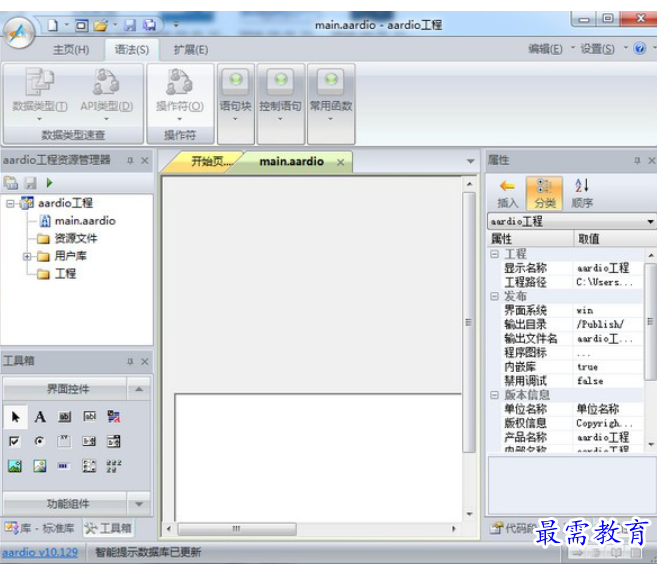Switch to the 库 - 标准库 panel tab

(40, 528)
